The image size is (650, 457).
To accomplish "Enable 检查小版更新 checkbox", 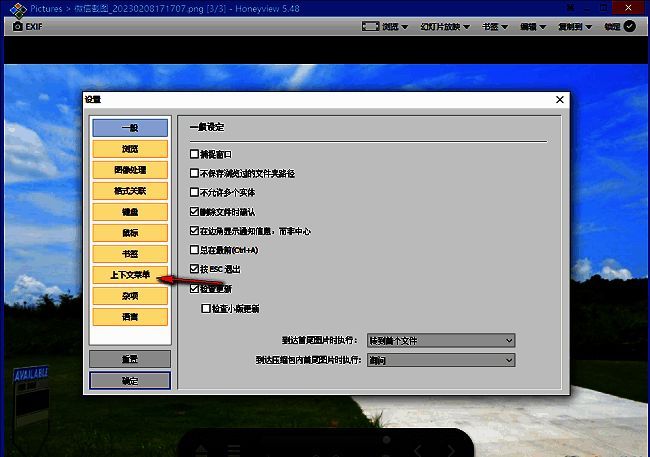I will point(206,308).
